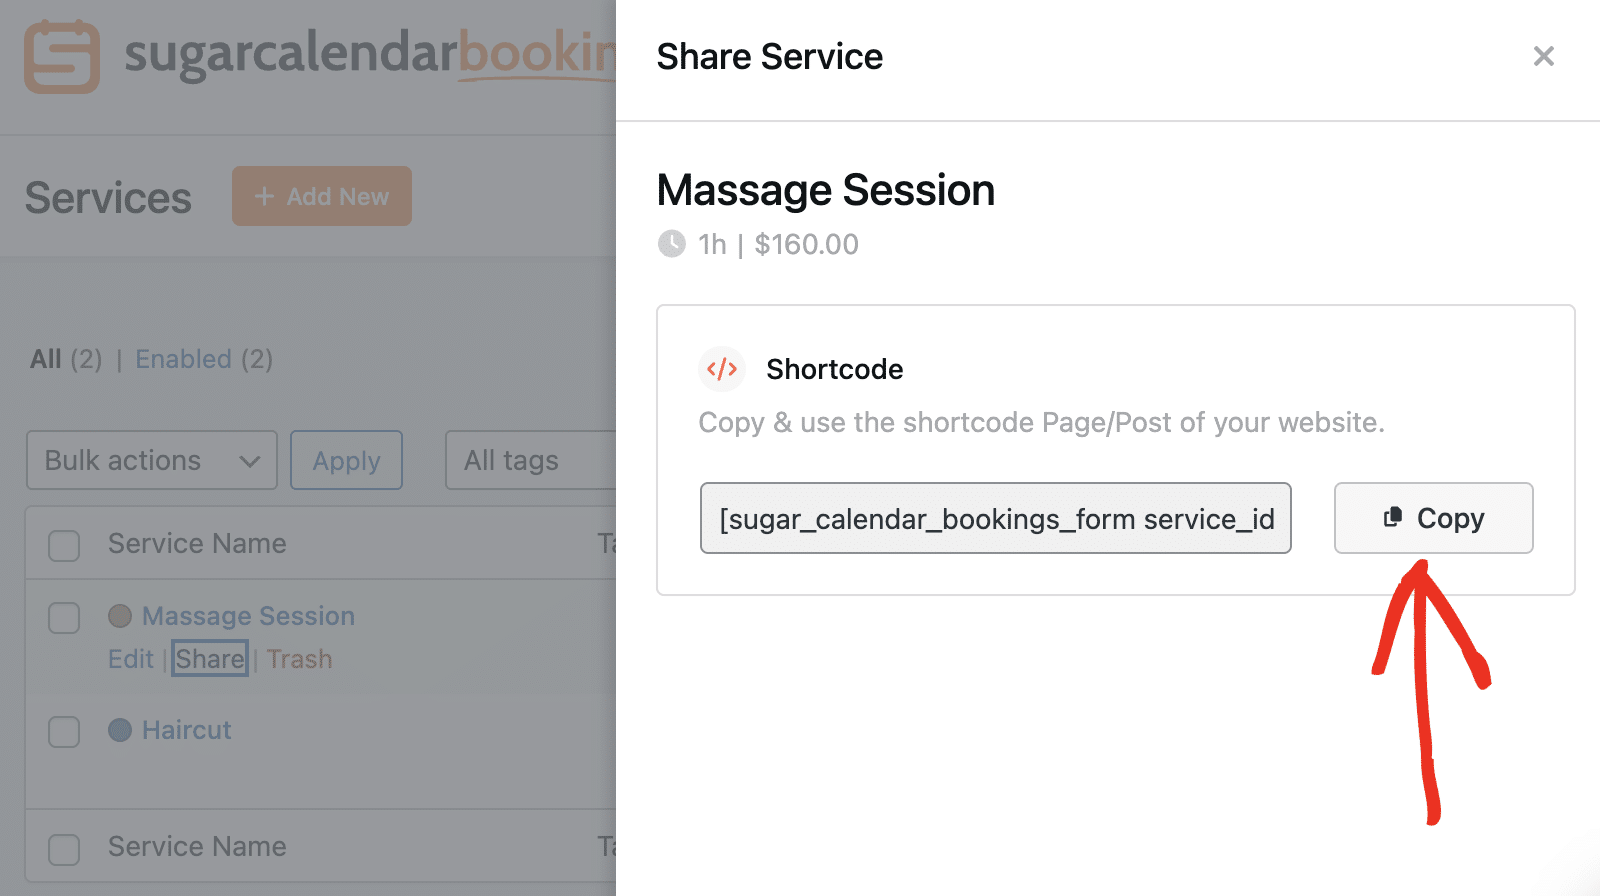Apply the selected bulk action
1600x896 pixels.
click(x=346, y=460)
